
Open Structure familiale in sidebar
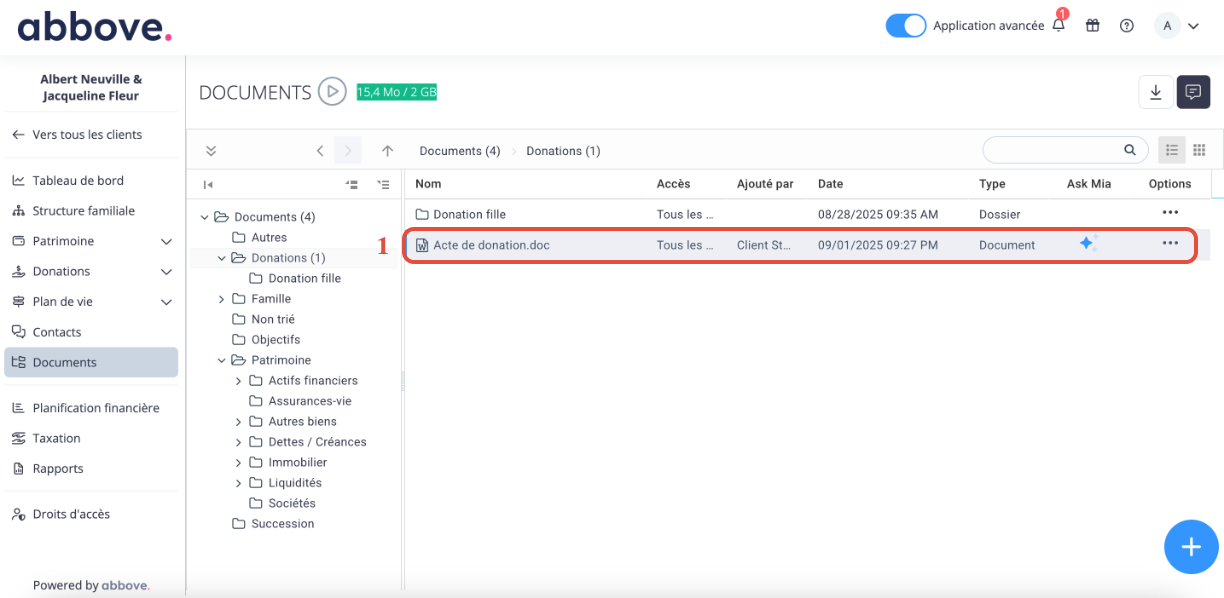click(83, 211)
